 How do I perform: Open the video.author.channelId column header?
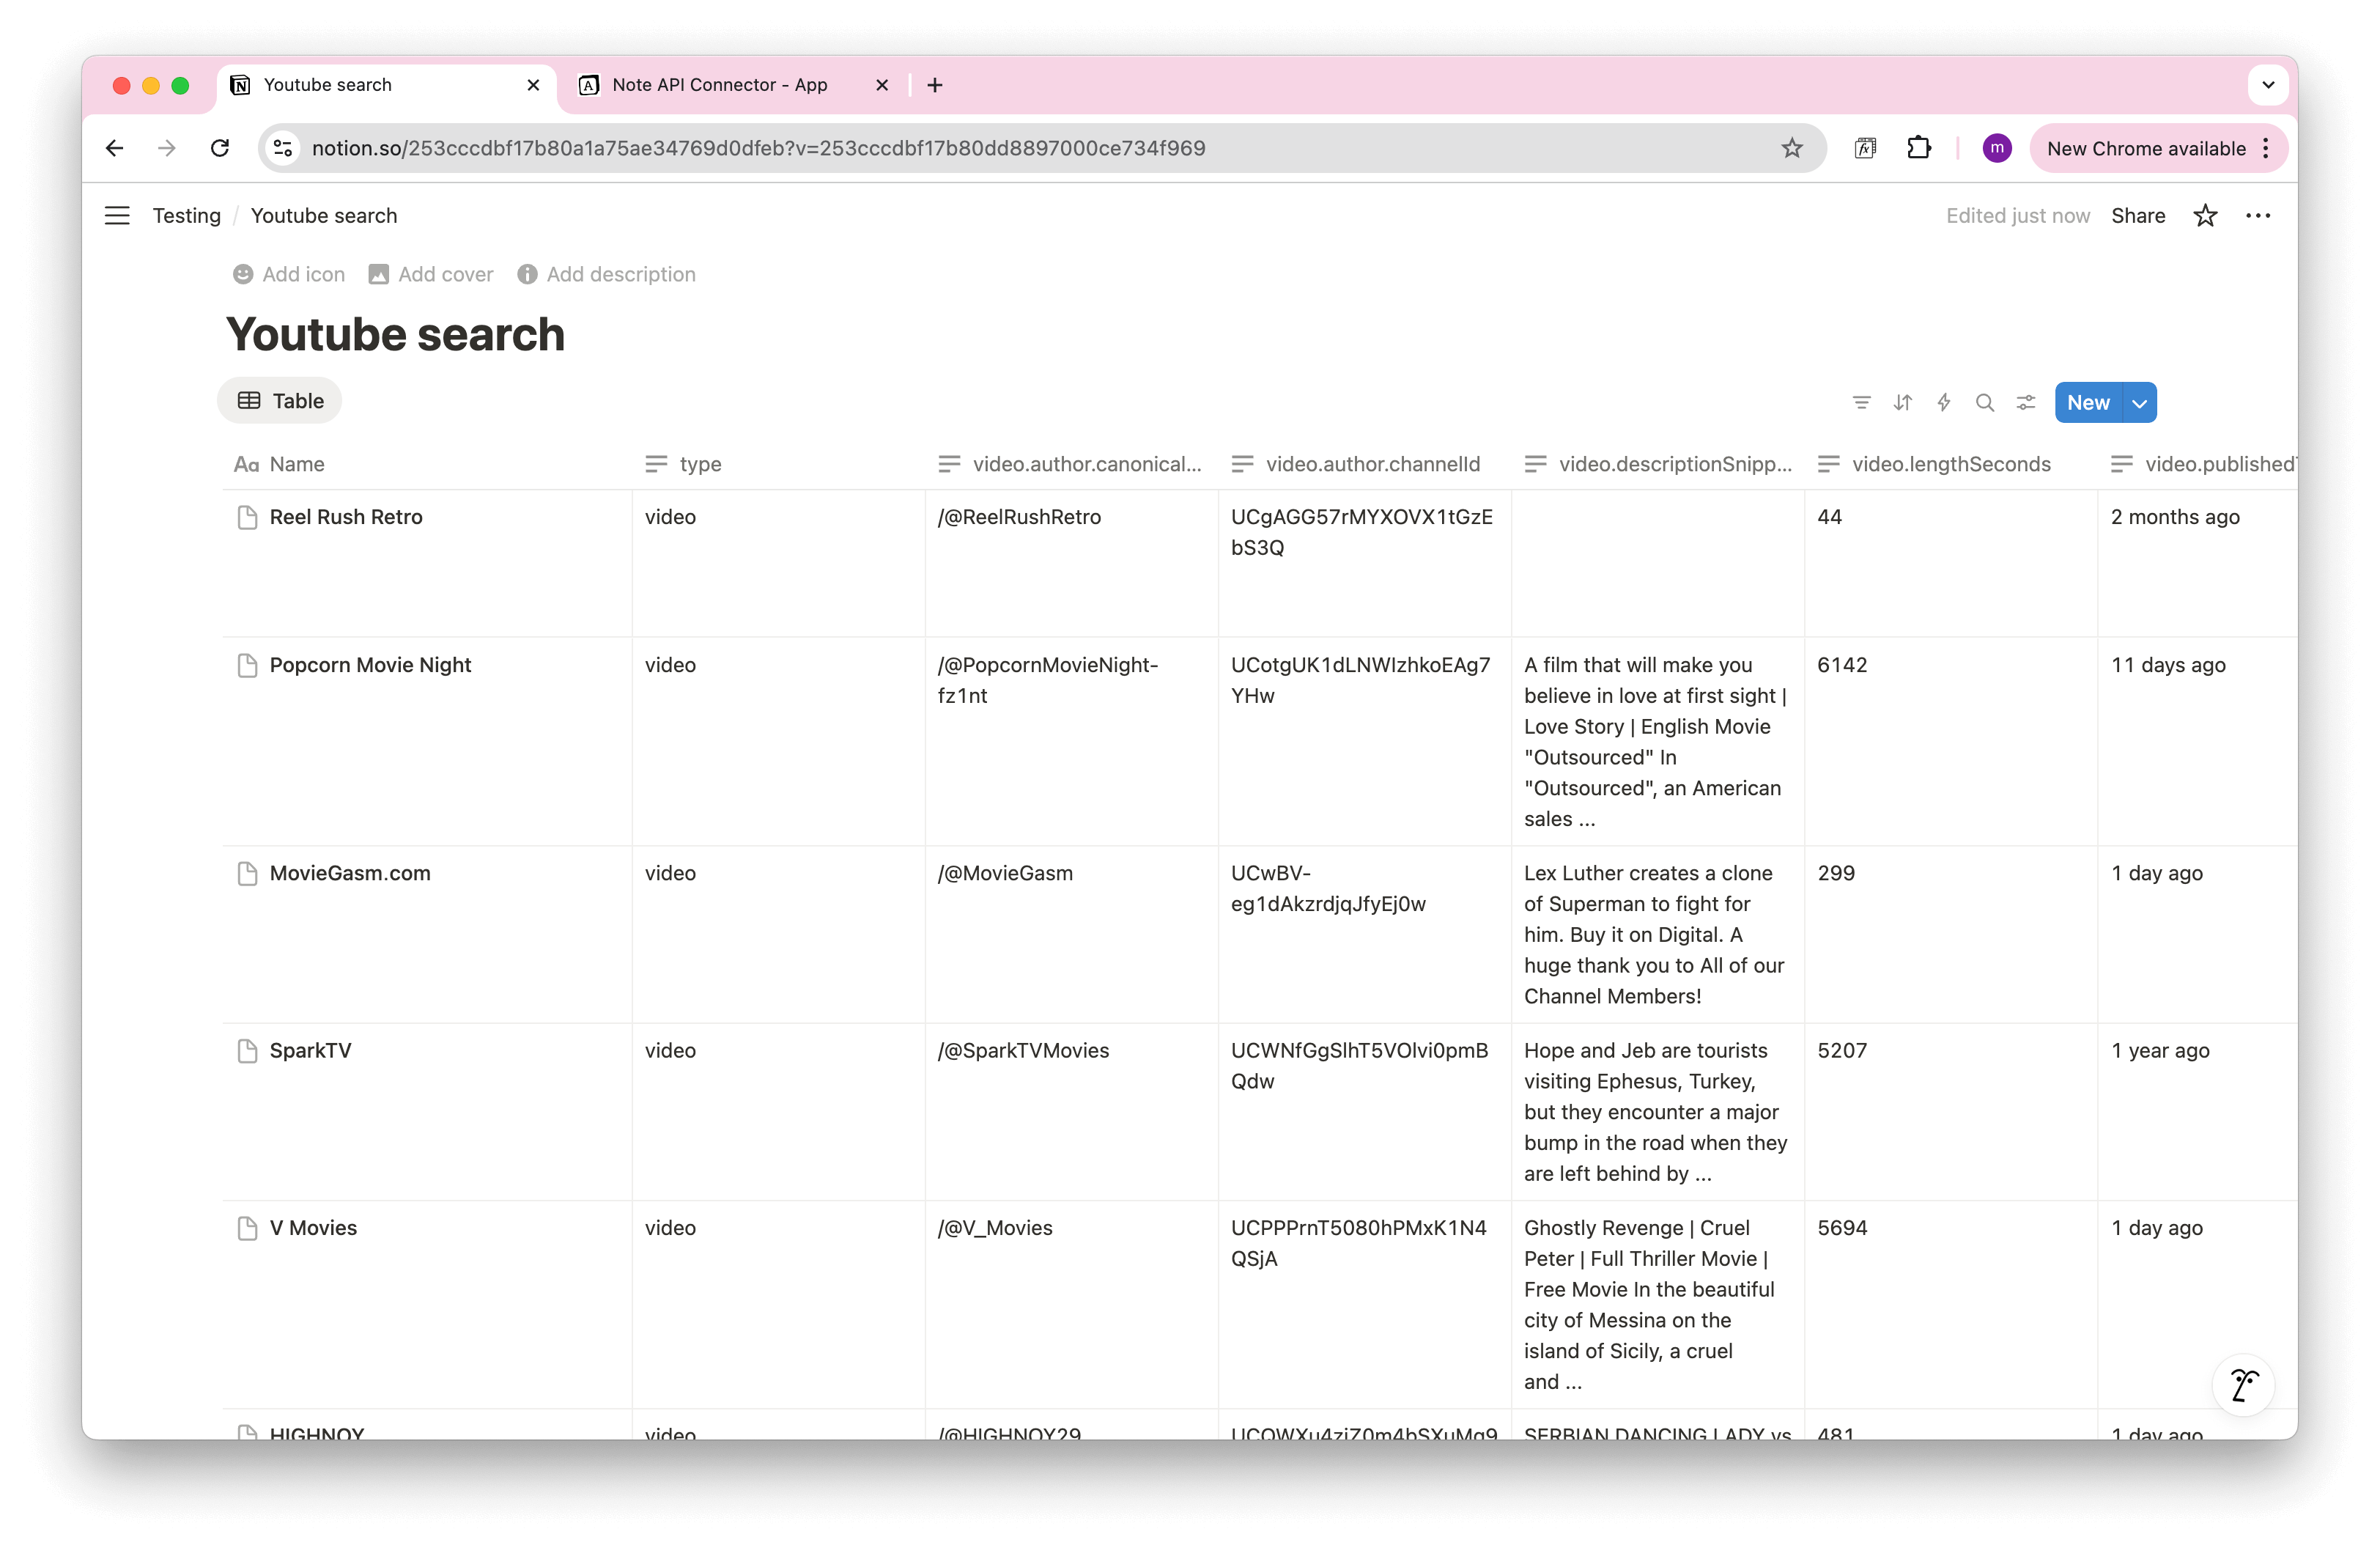point(1364,464)
